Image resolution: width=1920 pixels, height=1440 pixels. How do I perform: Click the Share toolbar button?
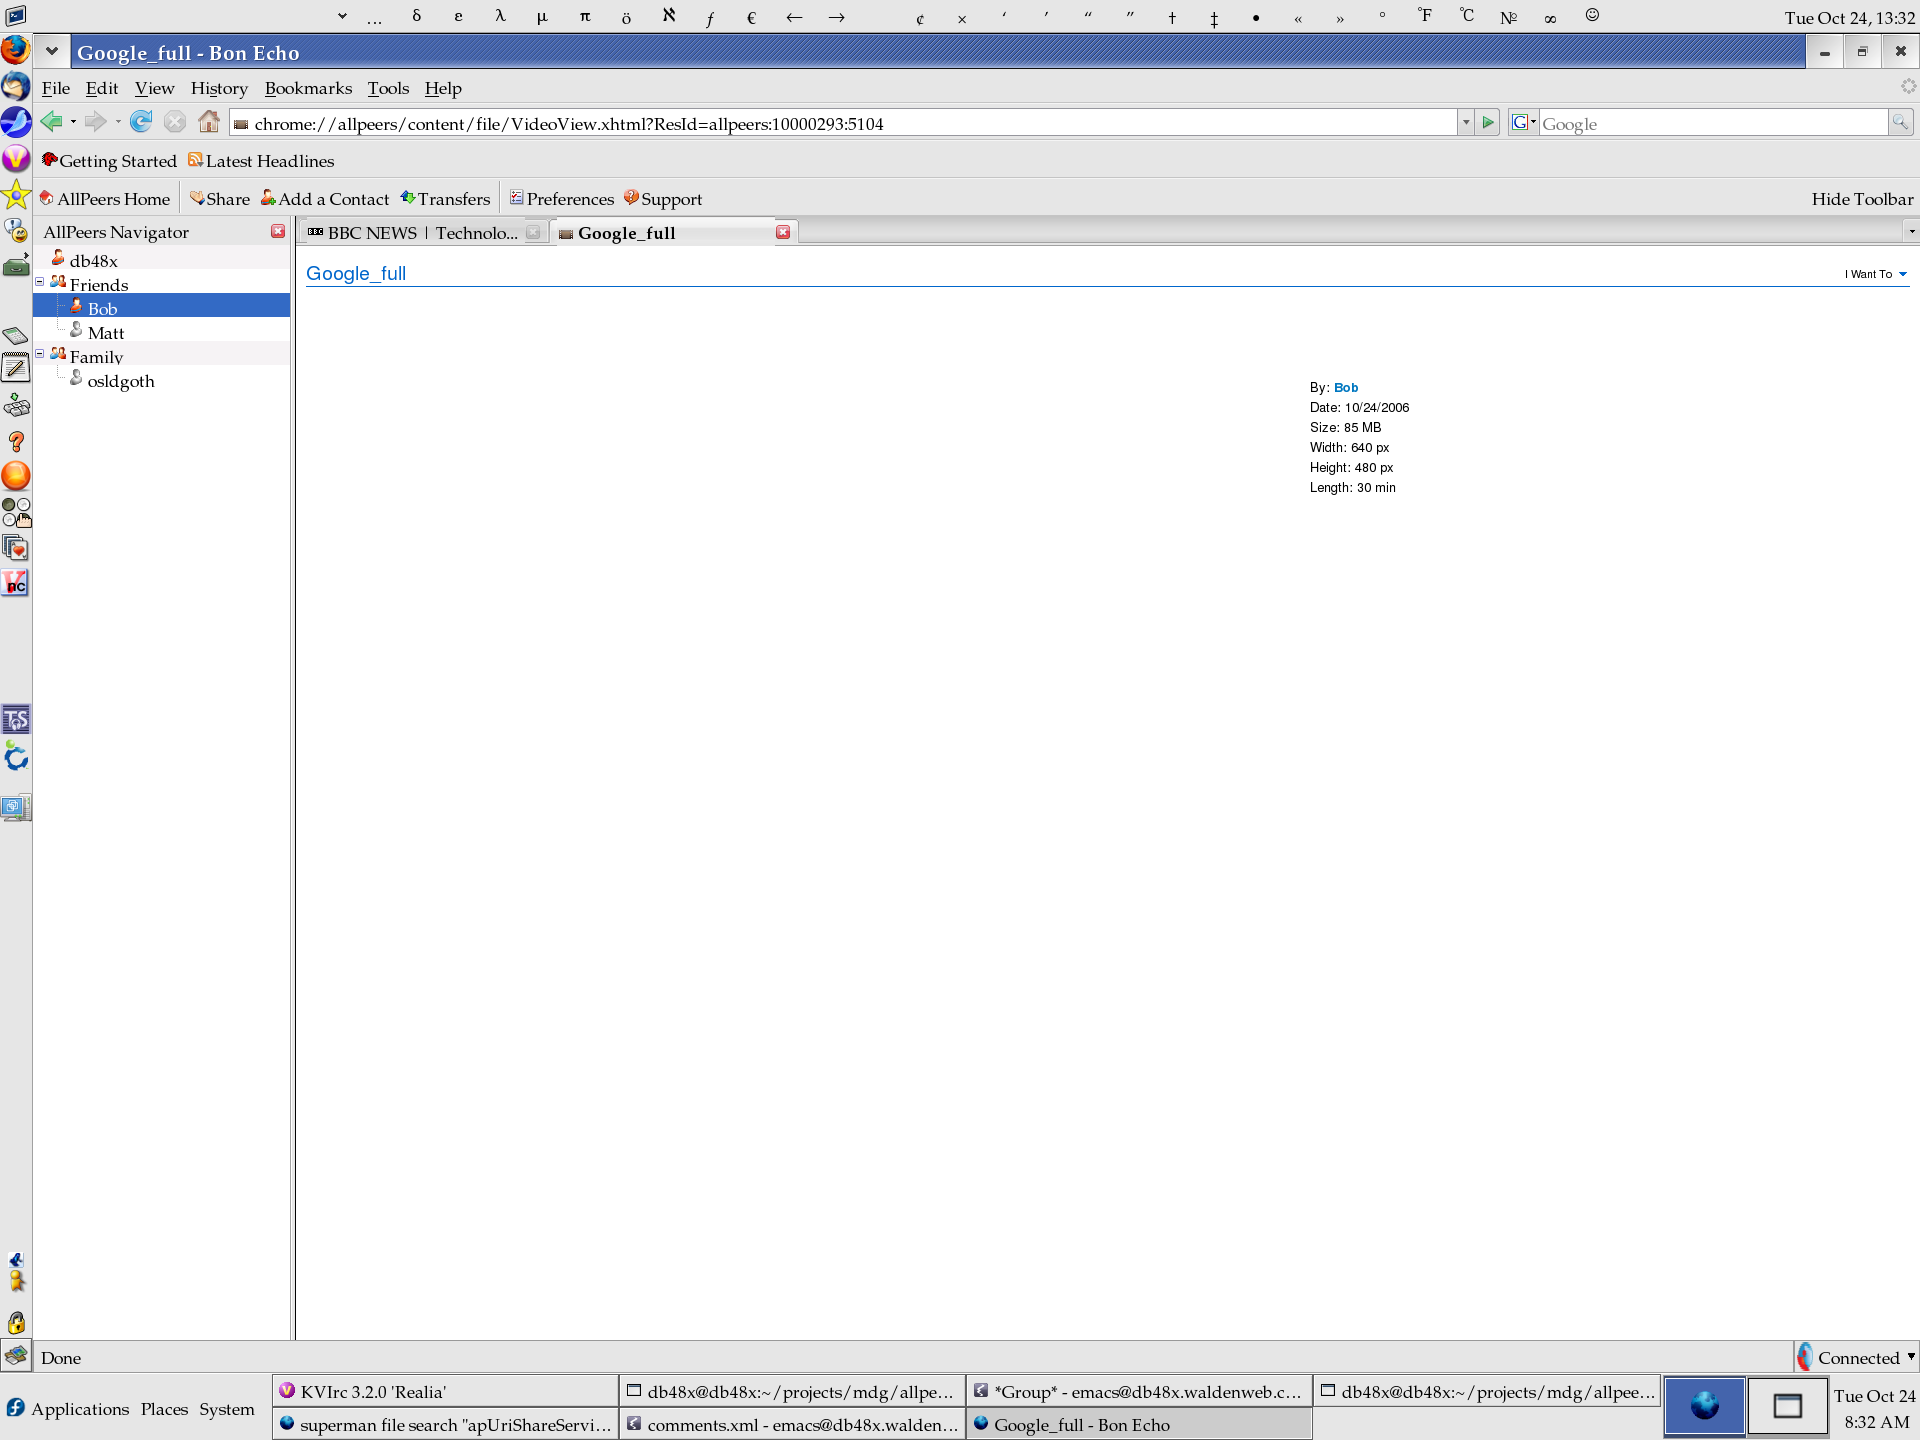click(219, 199)
